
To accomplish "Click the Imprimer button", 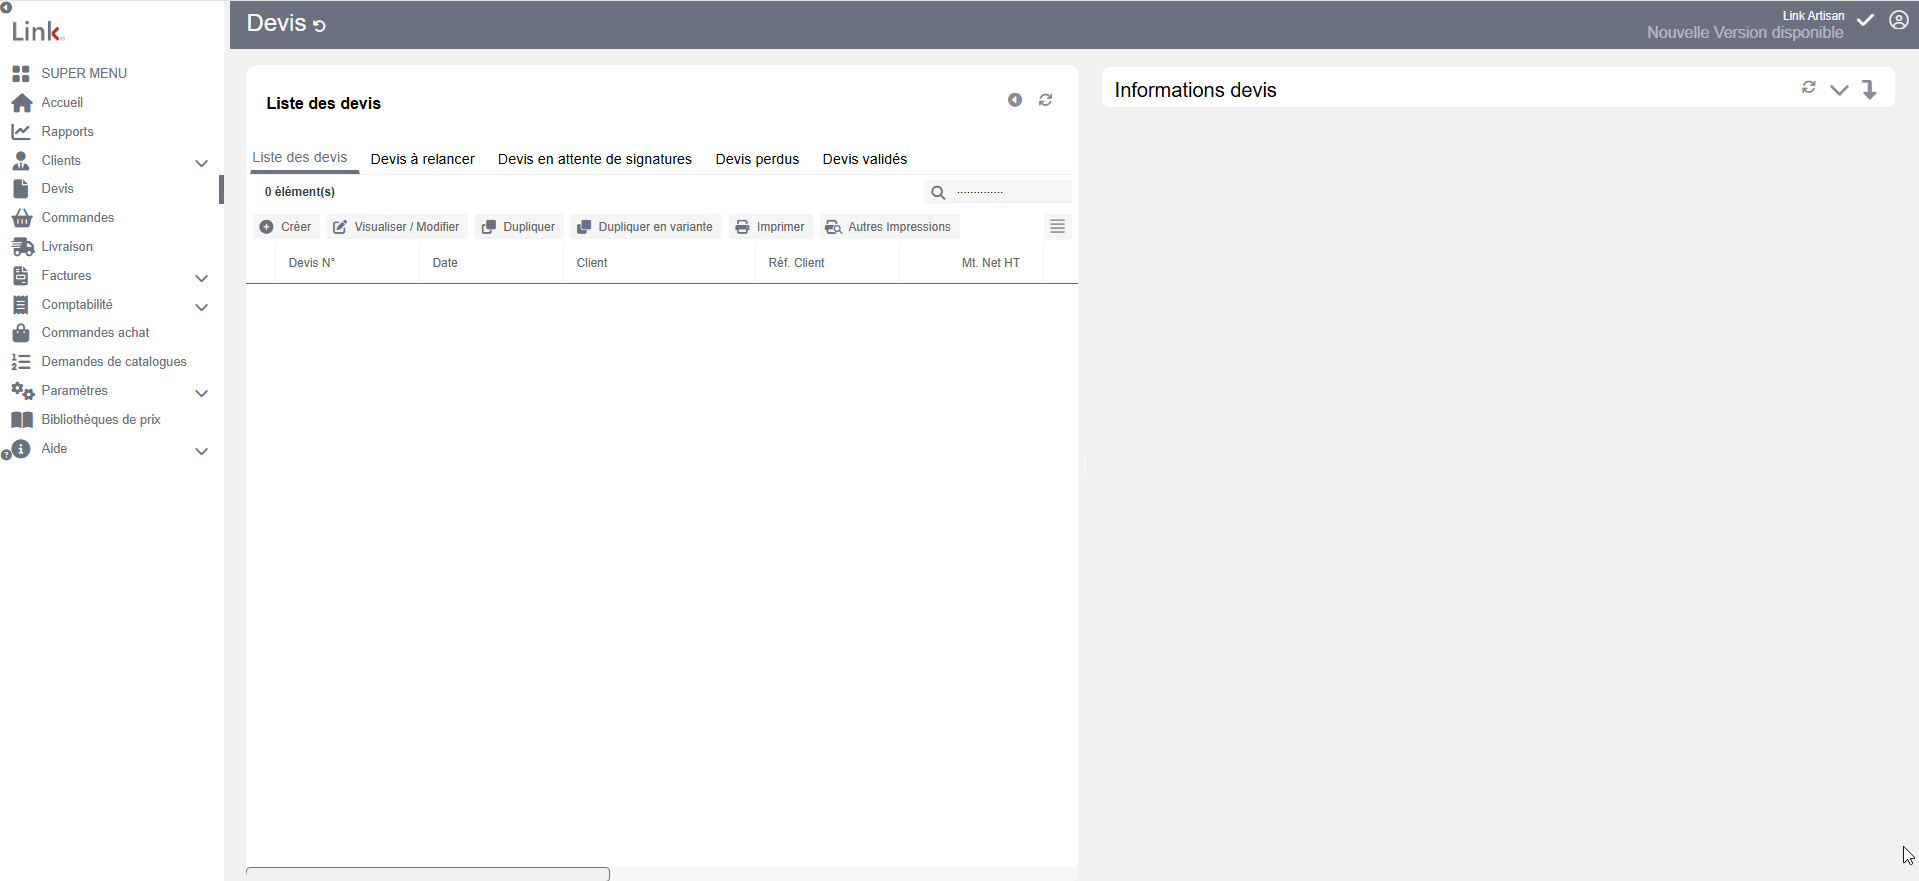I will point(770,227).
